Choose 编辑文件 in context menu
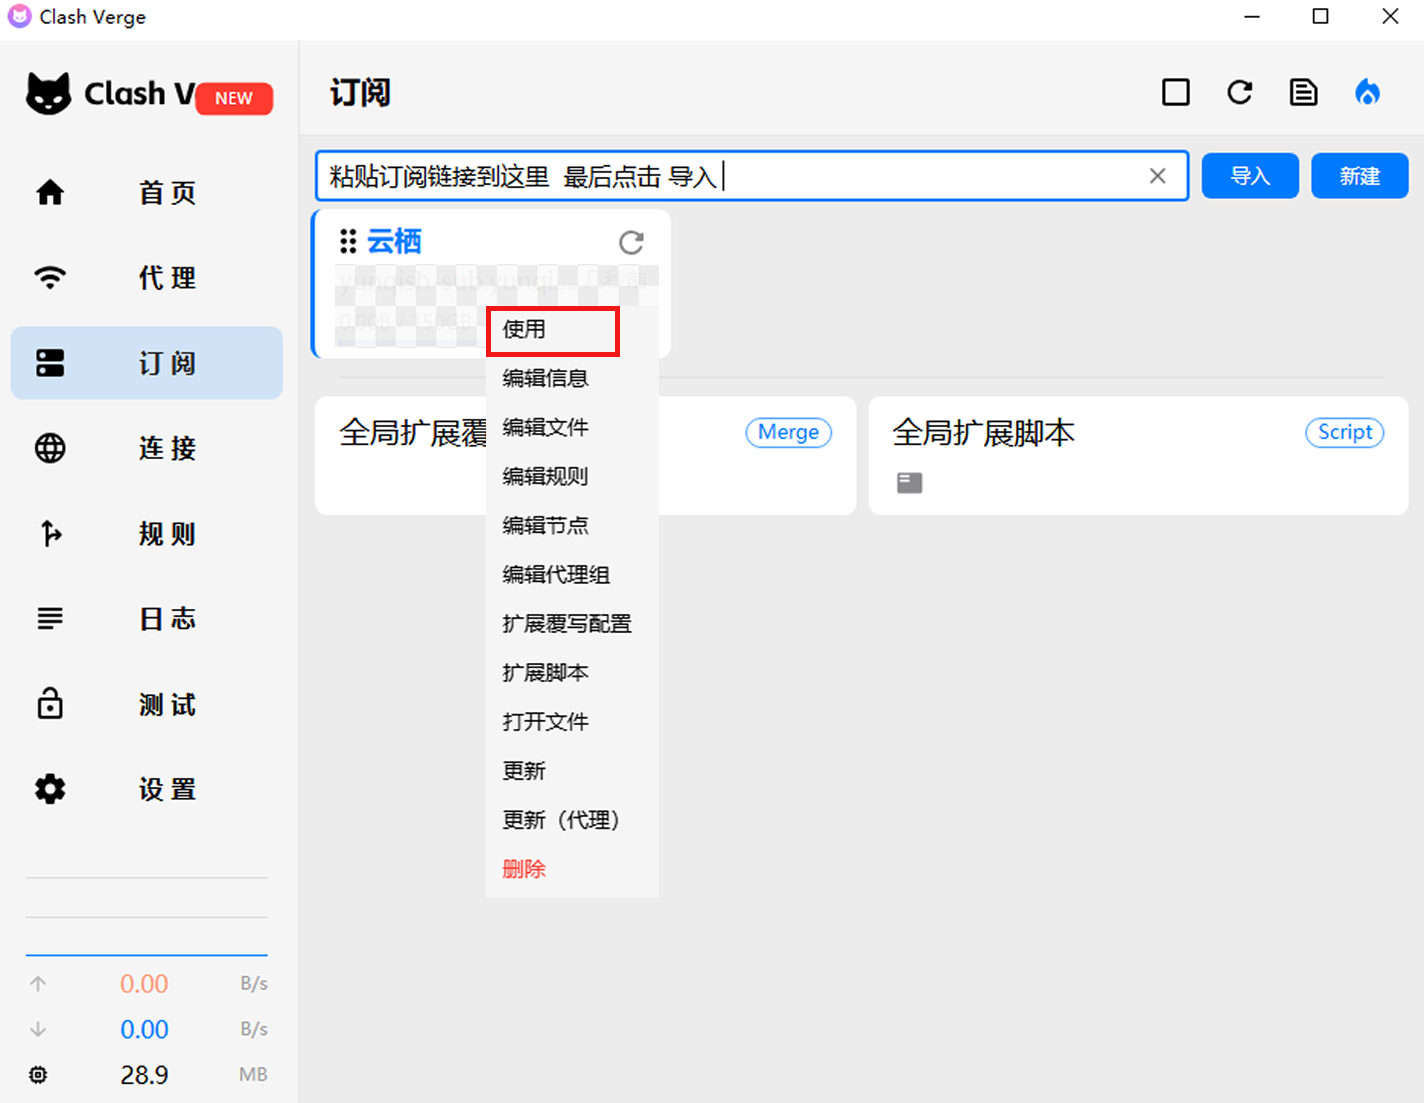1424x1103 pixels. (572, 427)
